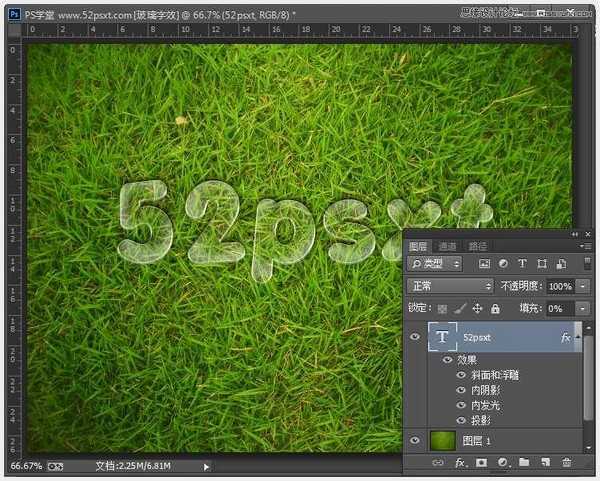Click the create new group folder icon
Image resolution: width=600 pixels, height=481 pixels.
[x=523, y=463]
